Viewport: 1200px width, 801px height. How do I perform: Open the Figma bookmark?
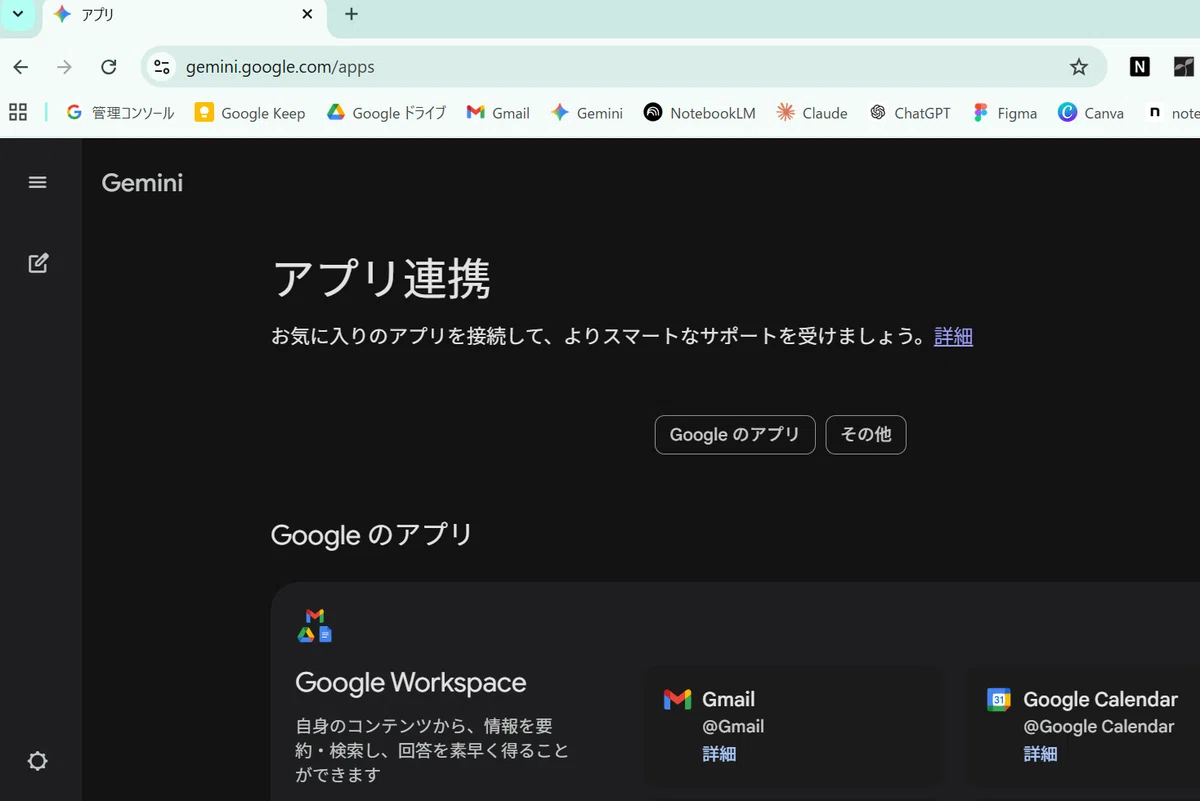[x=1005, y=113]
